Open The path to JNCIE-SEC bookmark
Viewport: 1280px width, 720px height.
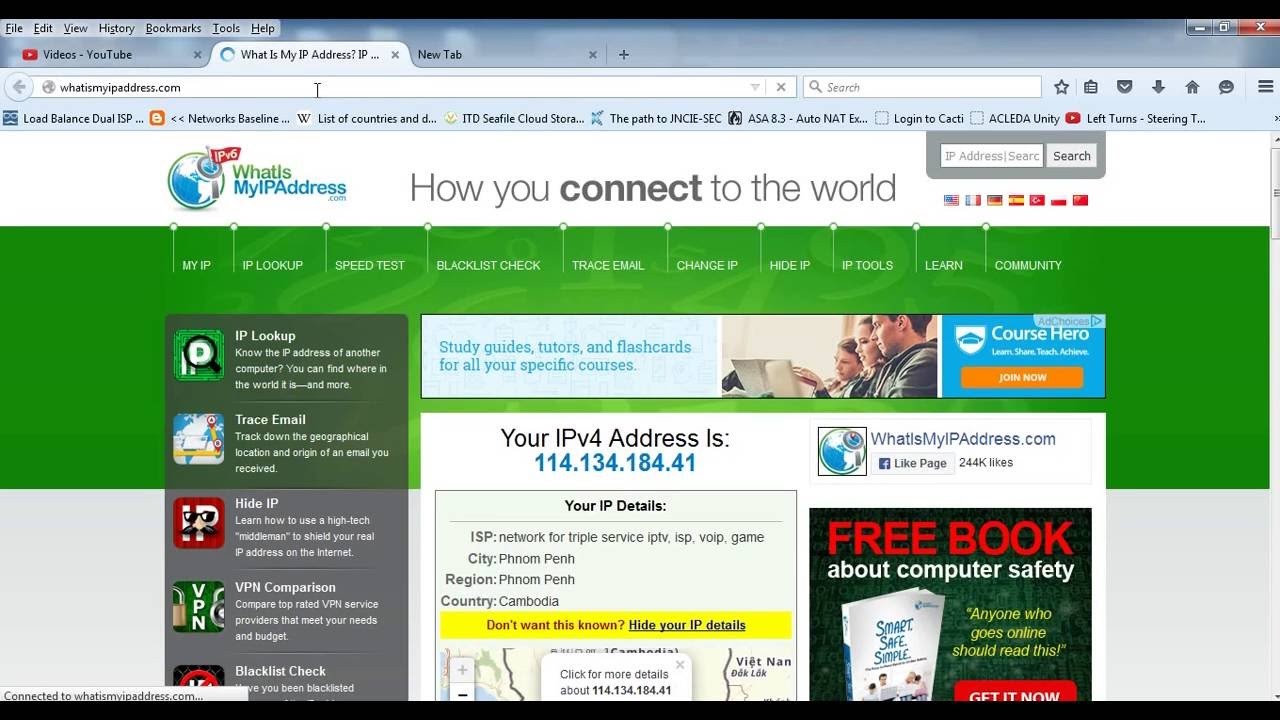pos(656,118)
